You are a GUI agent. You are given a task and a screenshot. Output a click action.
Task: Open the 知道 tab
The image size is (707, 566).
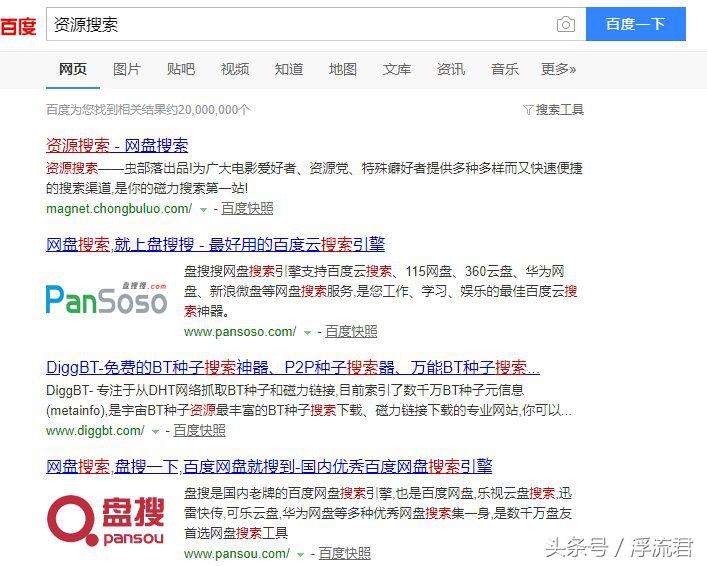[x=289, y=69]
